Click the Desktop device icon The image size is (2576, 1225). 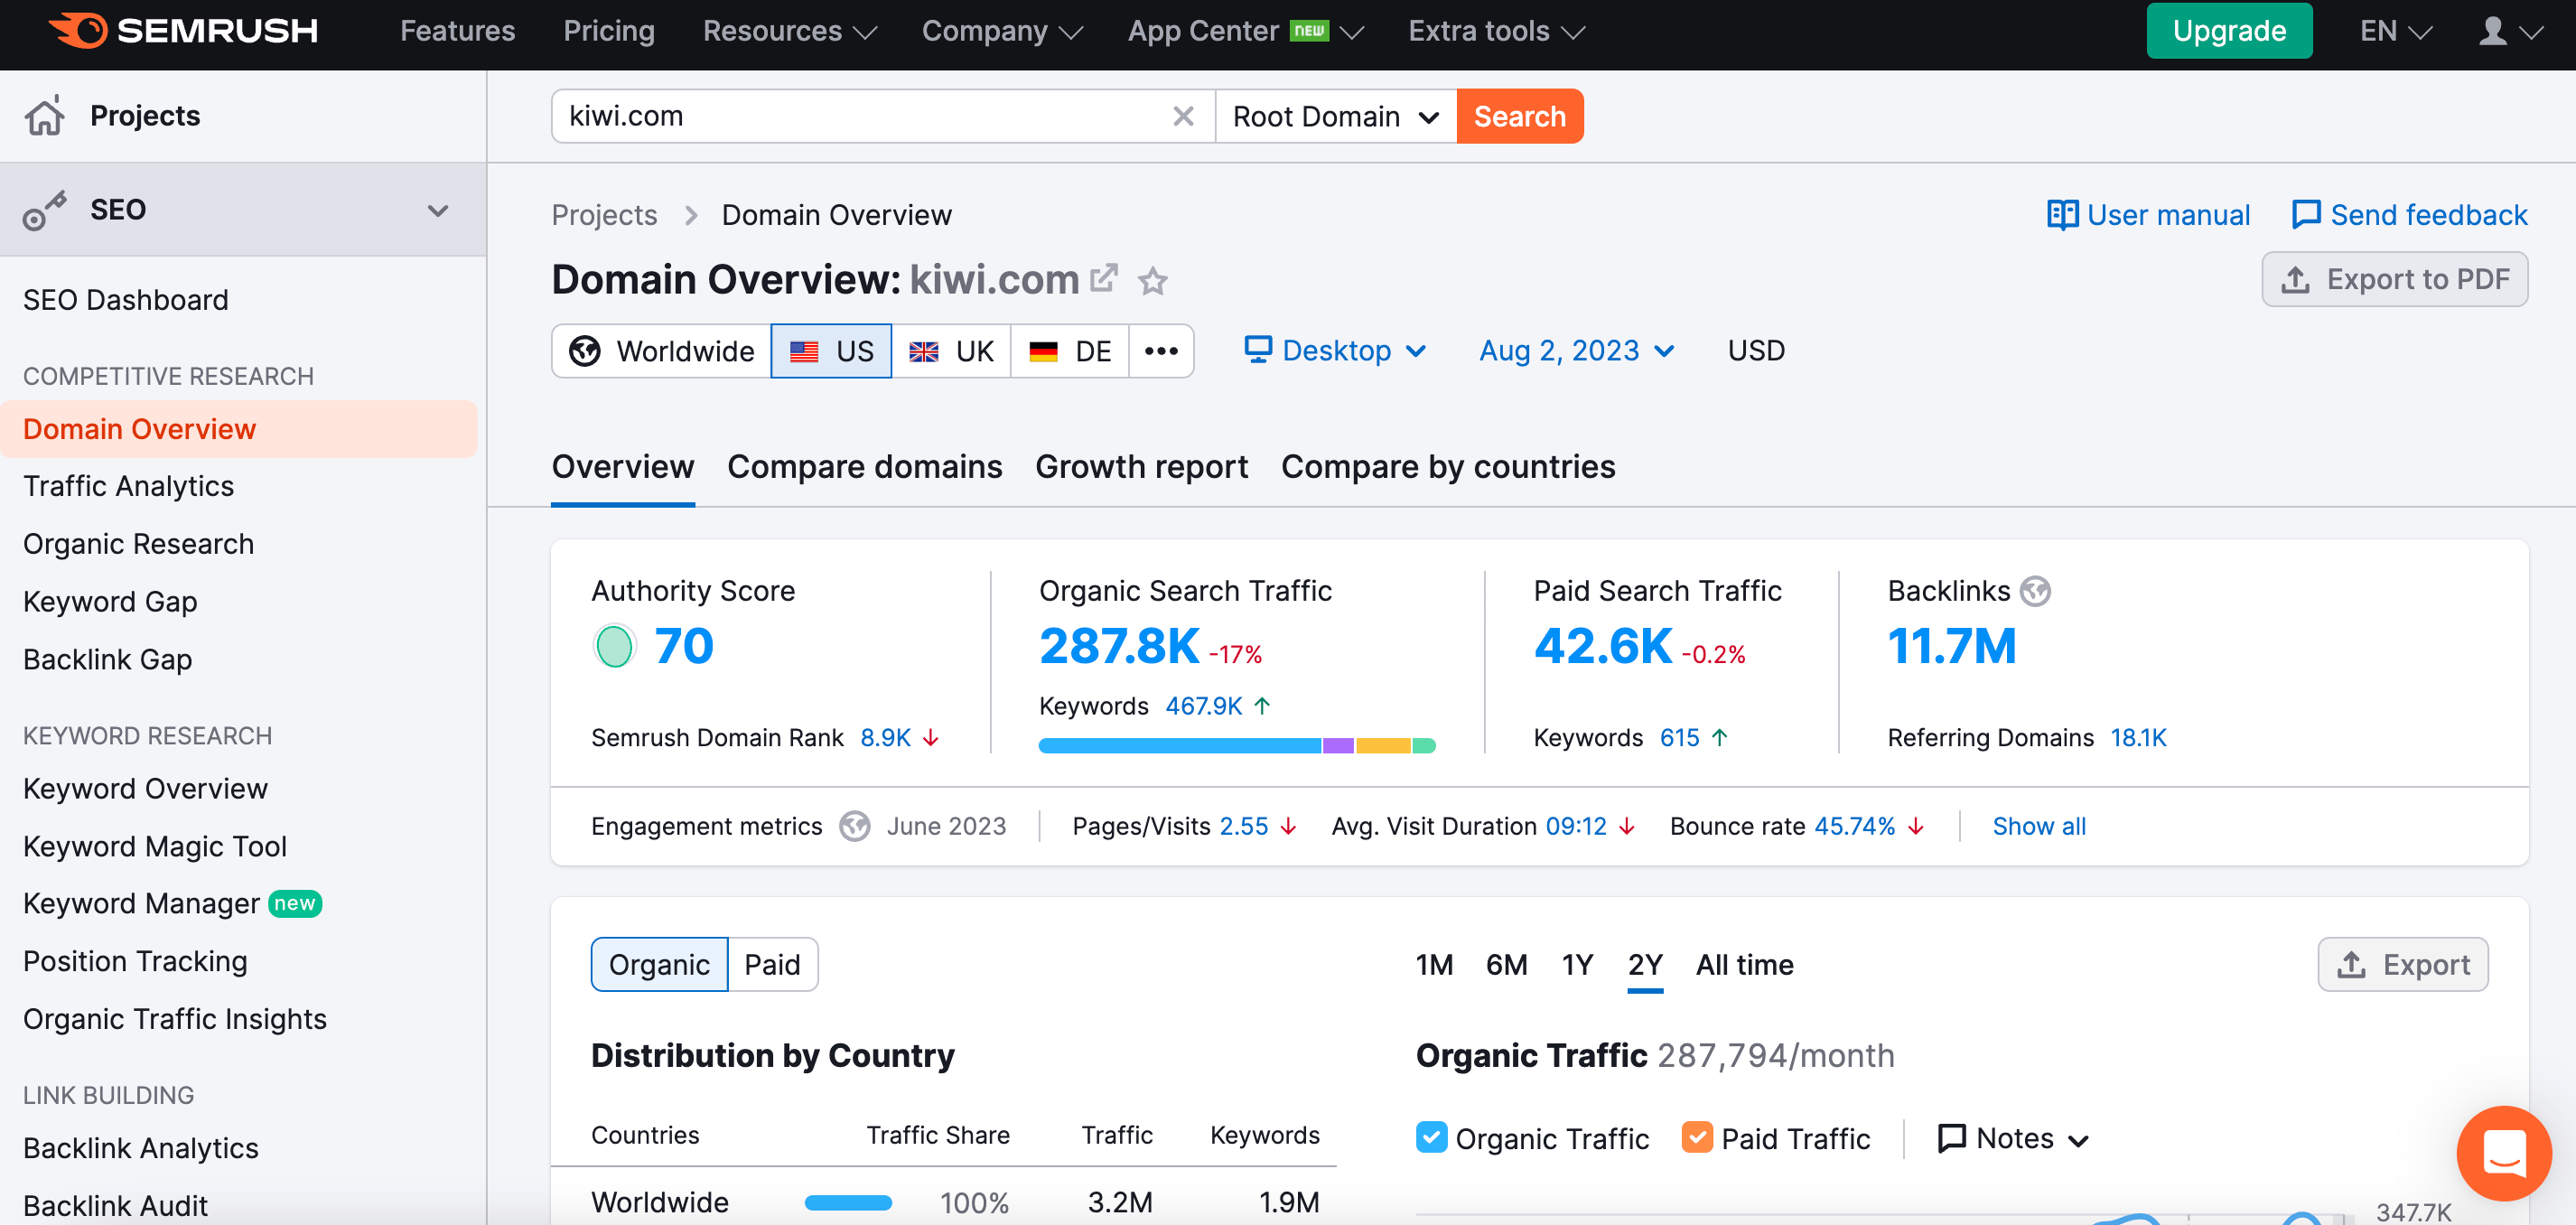point(1256,350)
